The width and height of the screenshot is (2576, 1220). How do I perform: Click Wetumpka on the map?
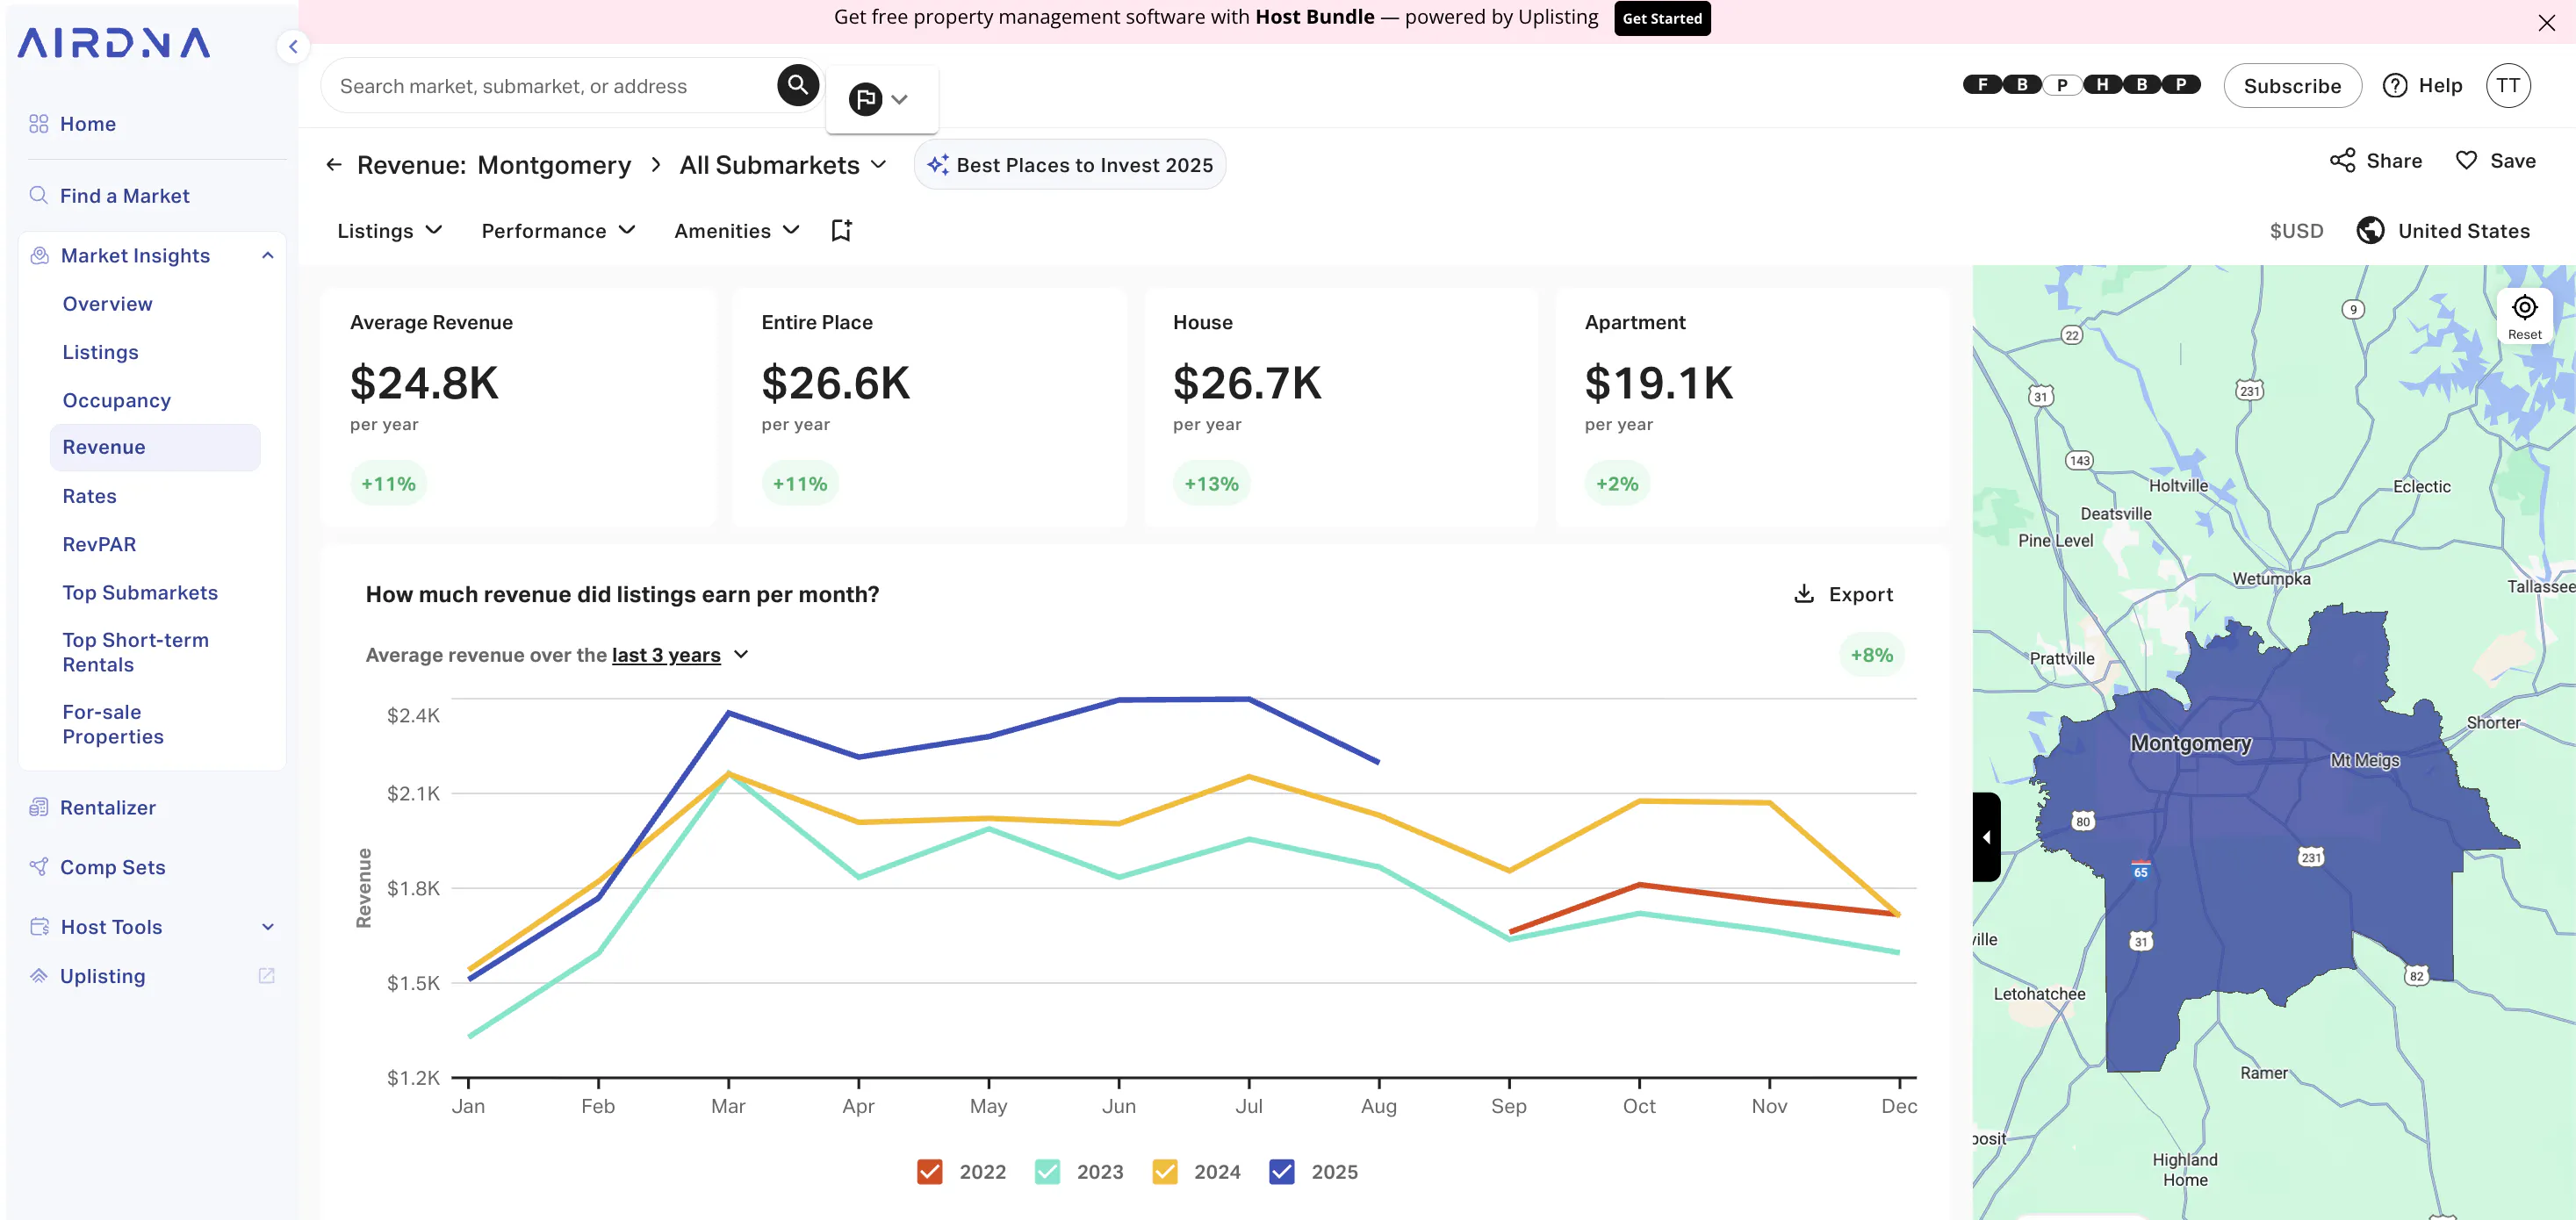point(2271,579)
